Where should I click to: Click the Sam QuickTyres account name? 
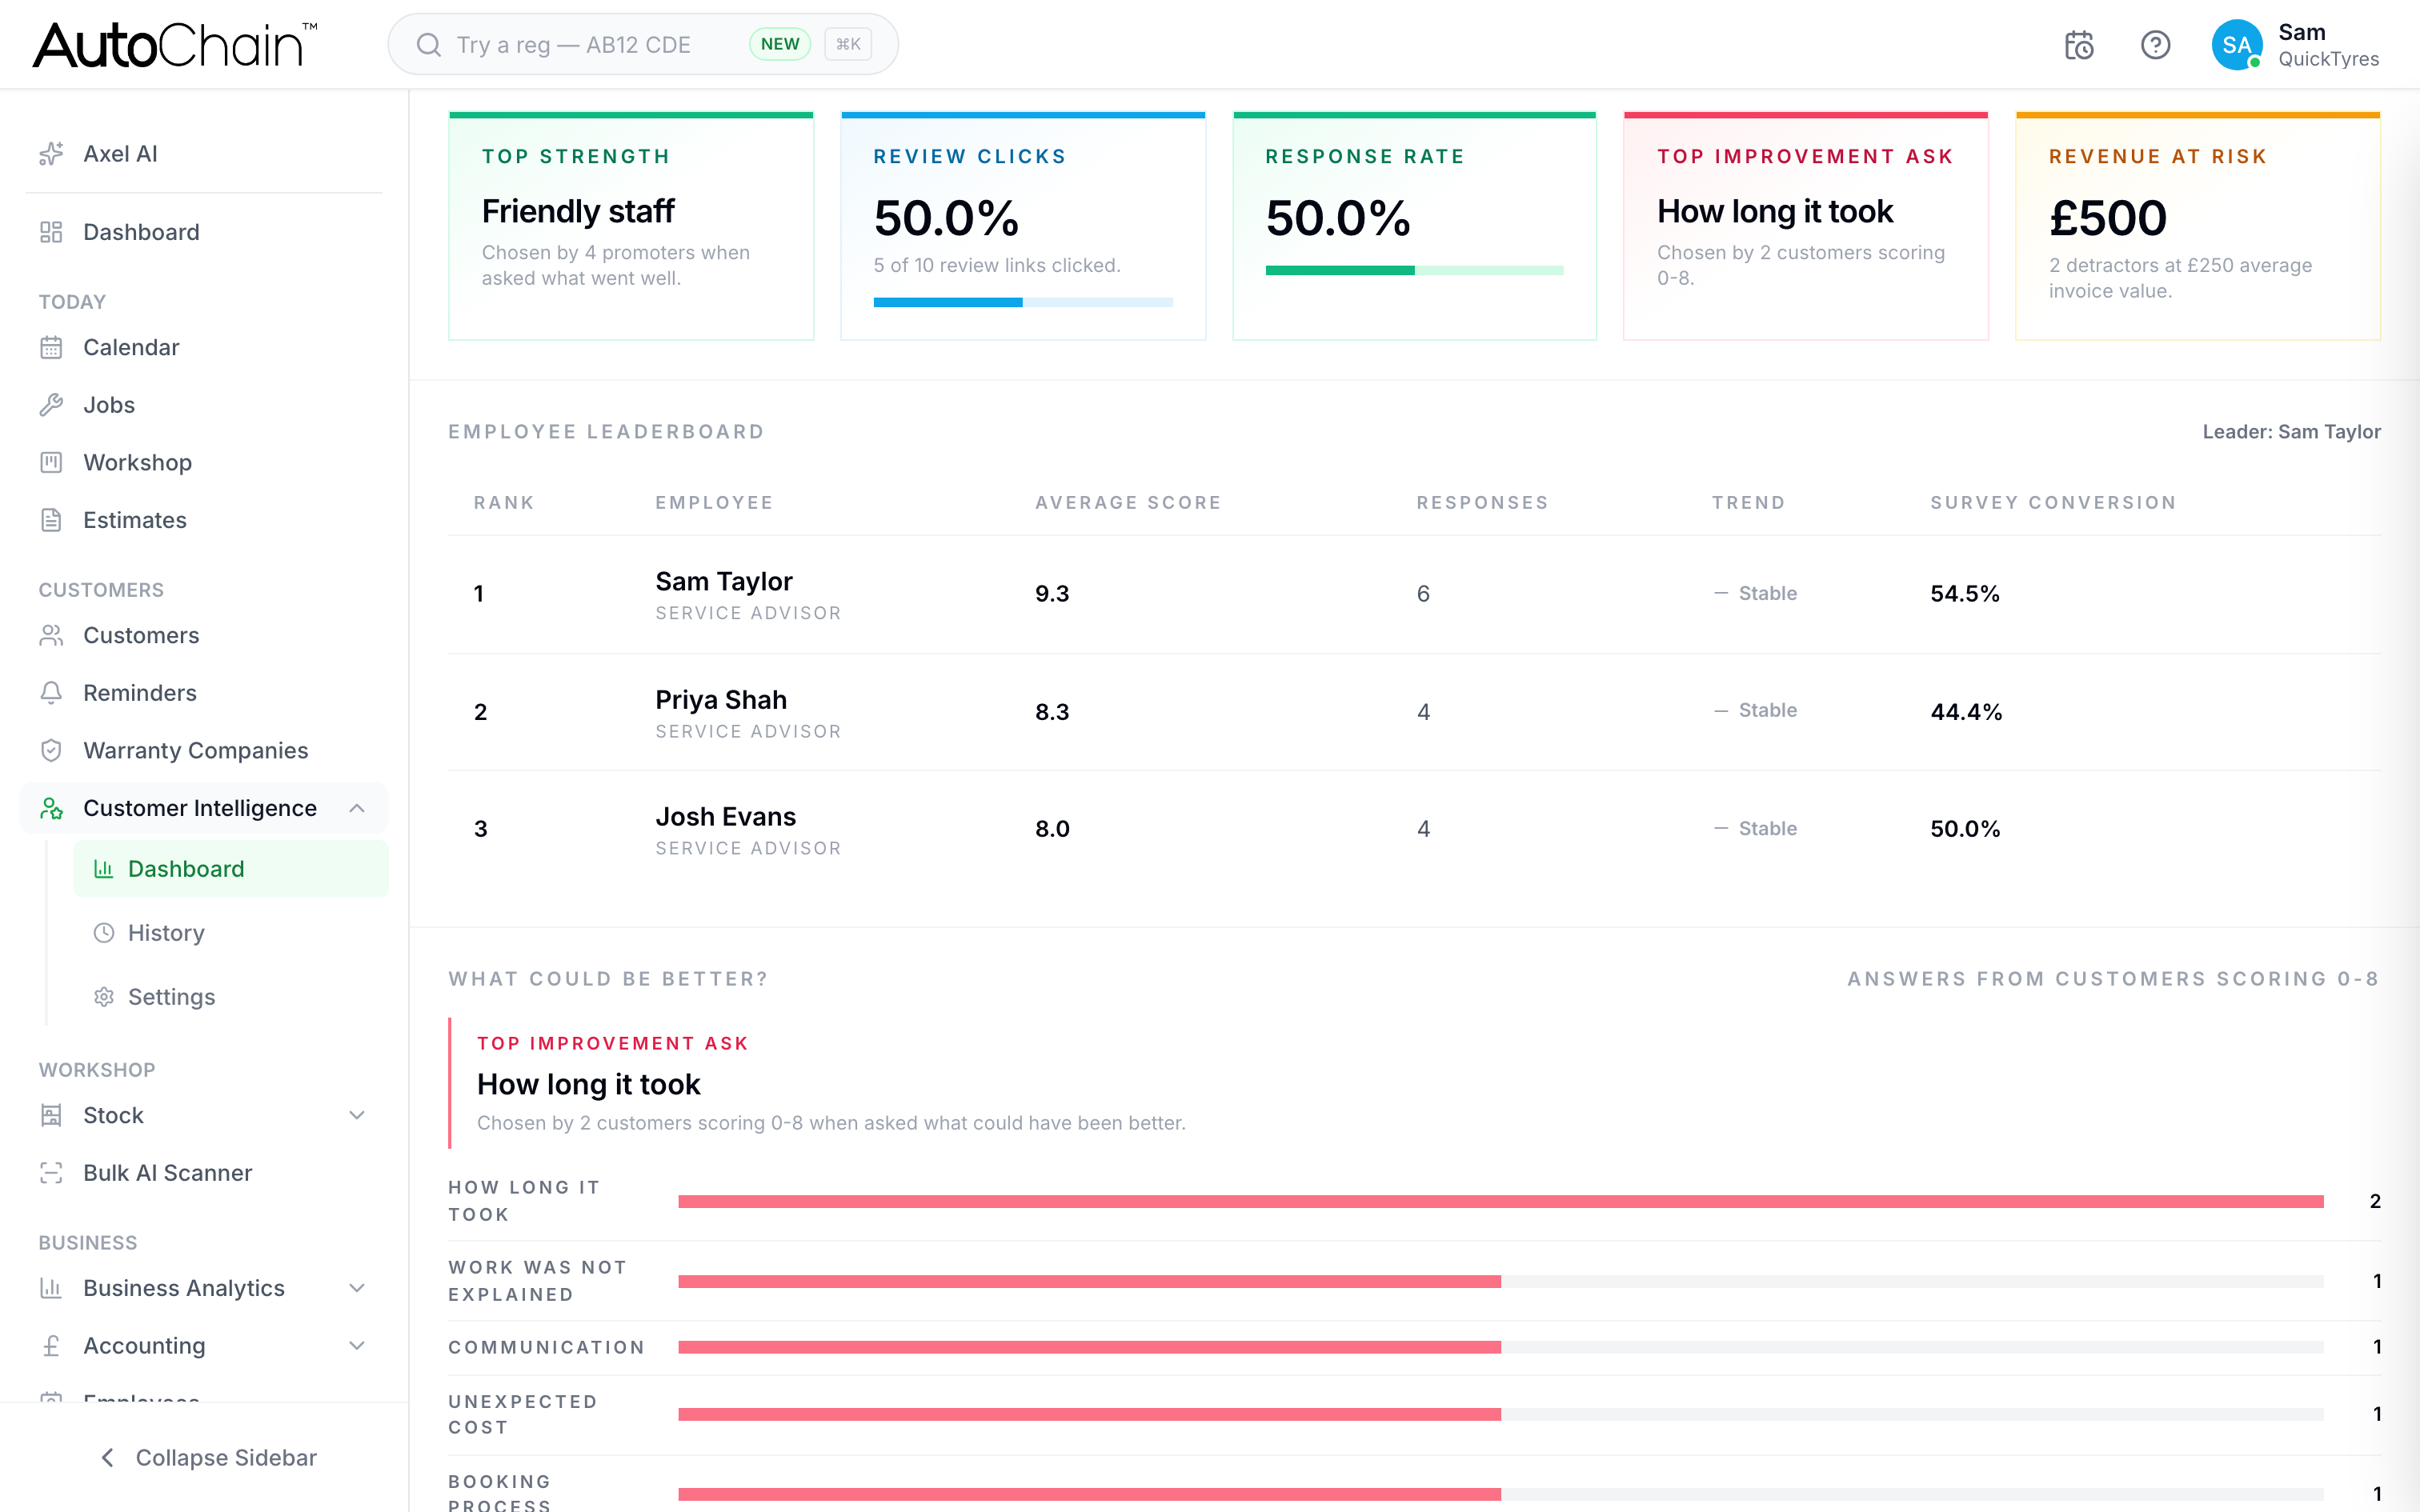pyautogui.click(x=2328, y=45)
